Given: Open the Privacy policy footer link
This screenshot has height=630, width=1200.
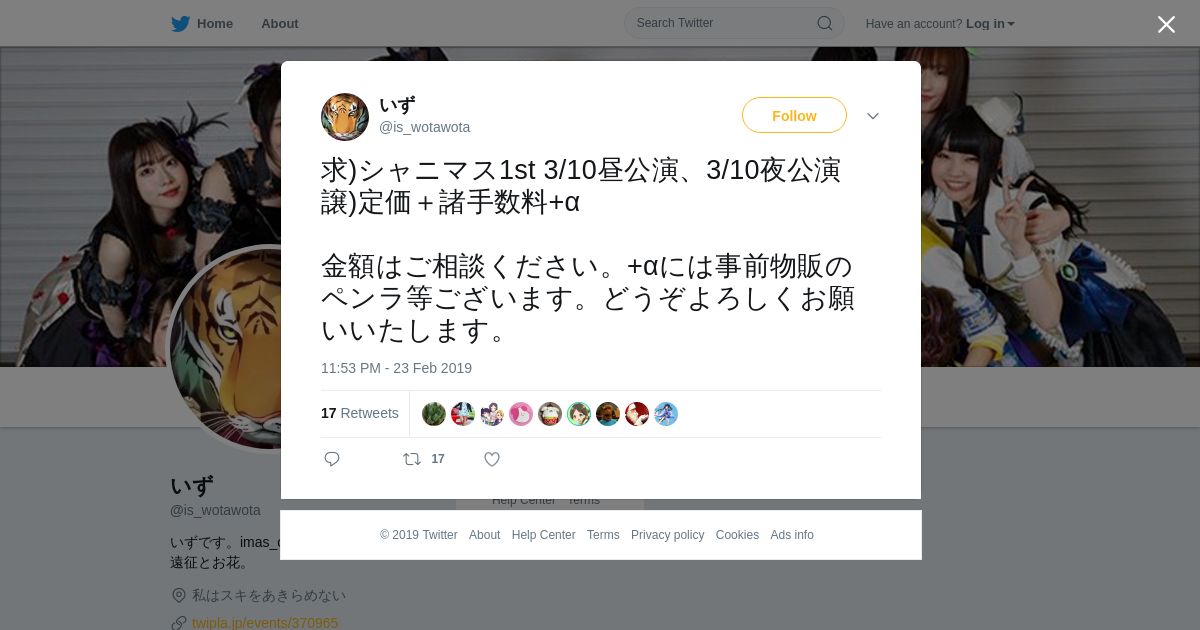Looking at the screenshot, I should point(667,535).
